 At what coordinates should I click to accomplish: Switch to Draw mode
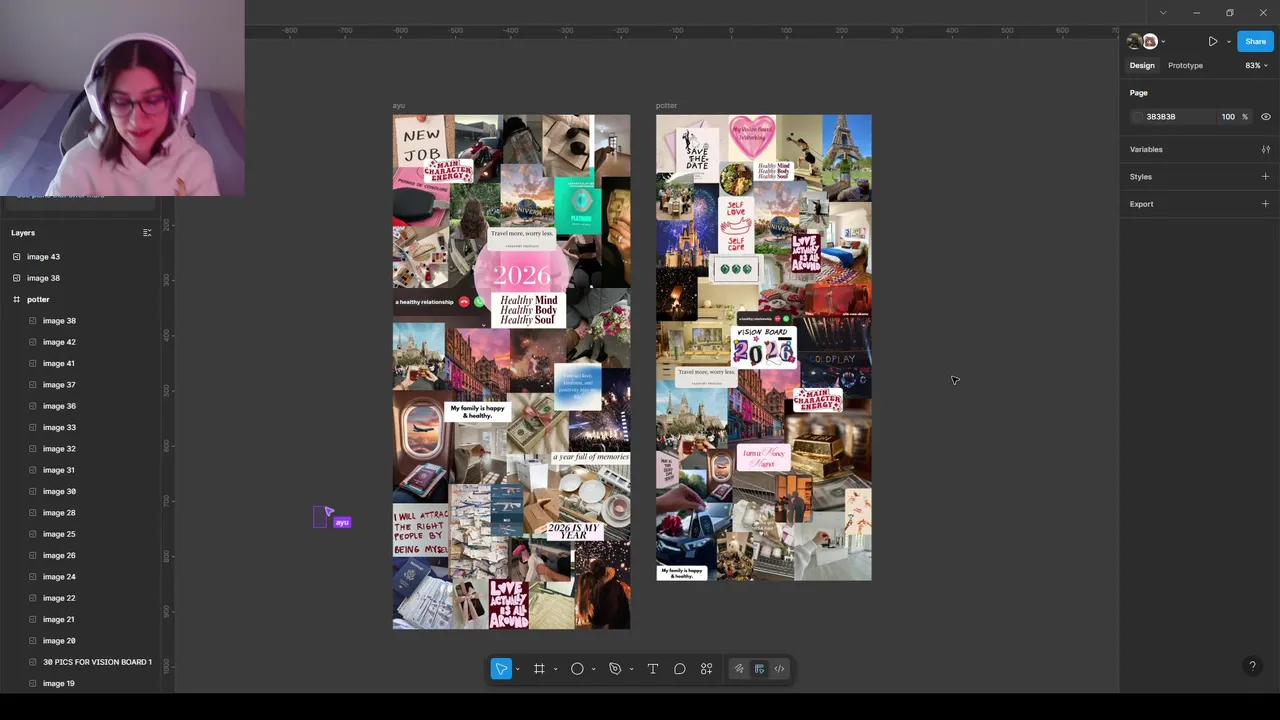pos(739,669)
